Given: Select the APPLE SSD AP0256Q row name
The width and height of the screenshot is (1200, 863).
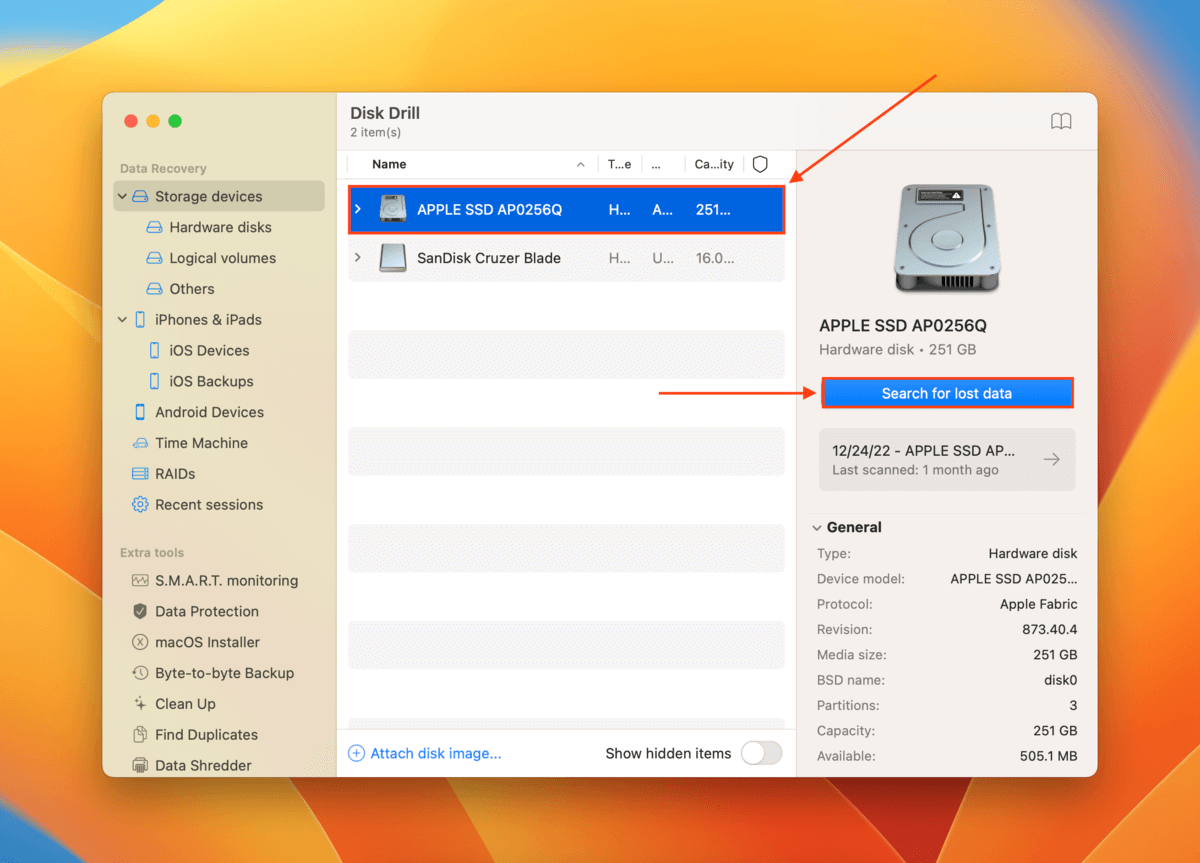Looking at the screenshot, I should click(489, 210).
